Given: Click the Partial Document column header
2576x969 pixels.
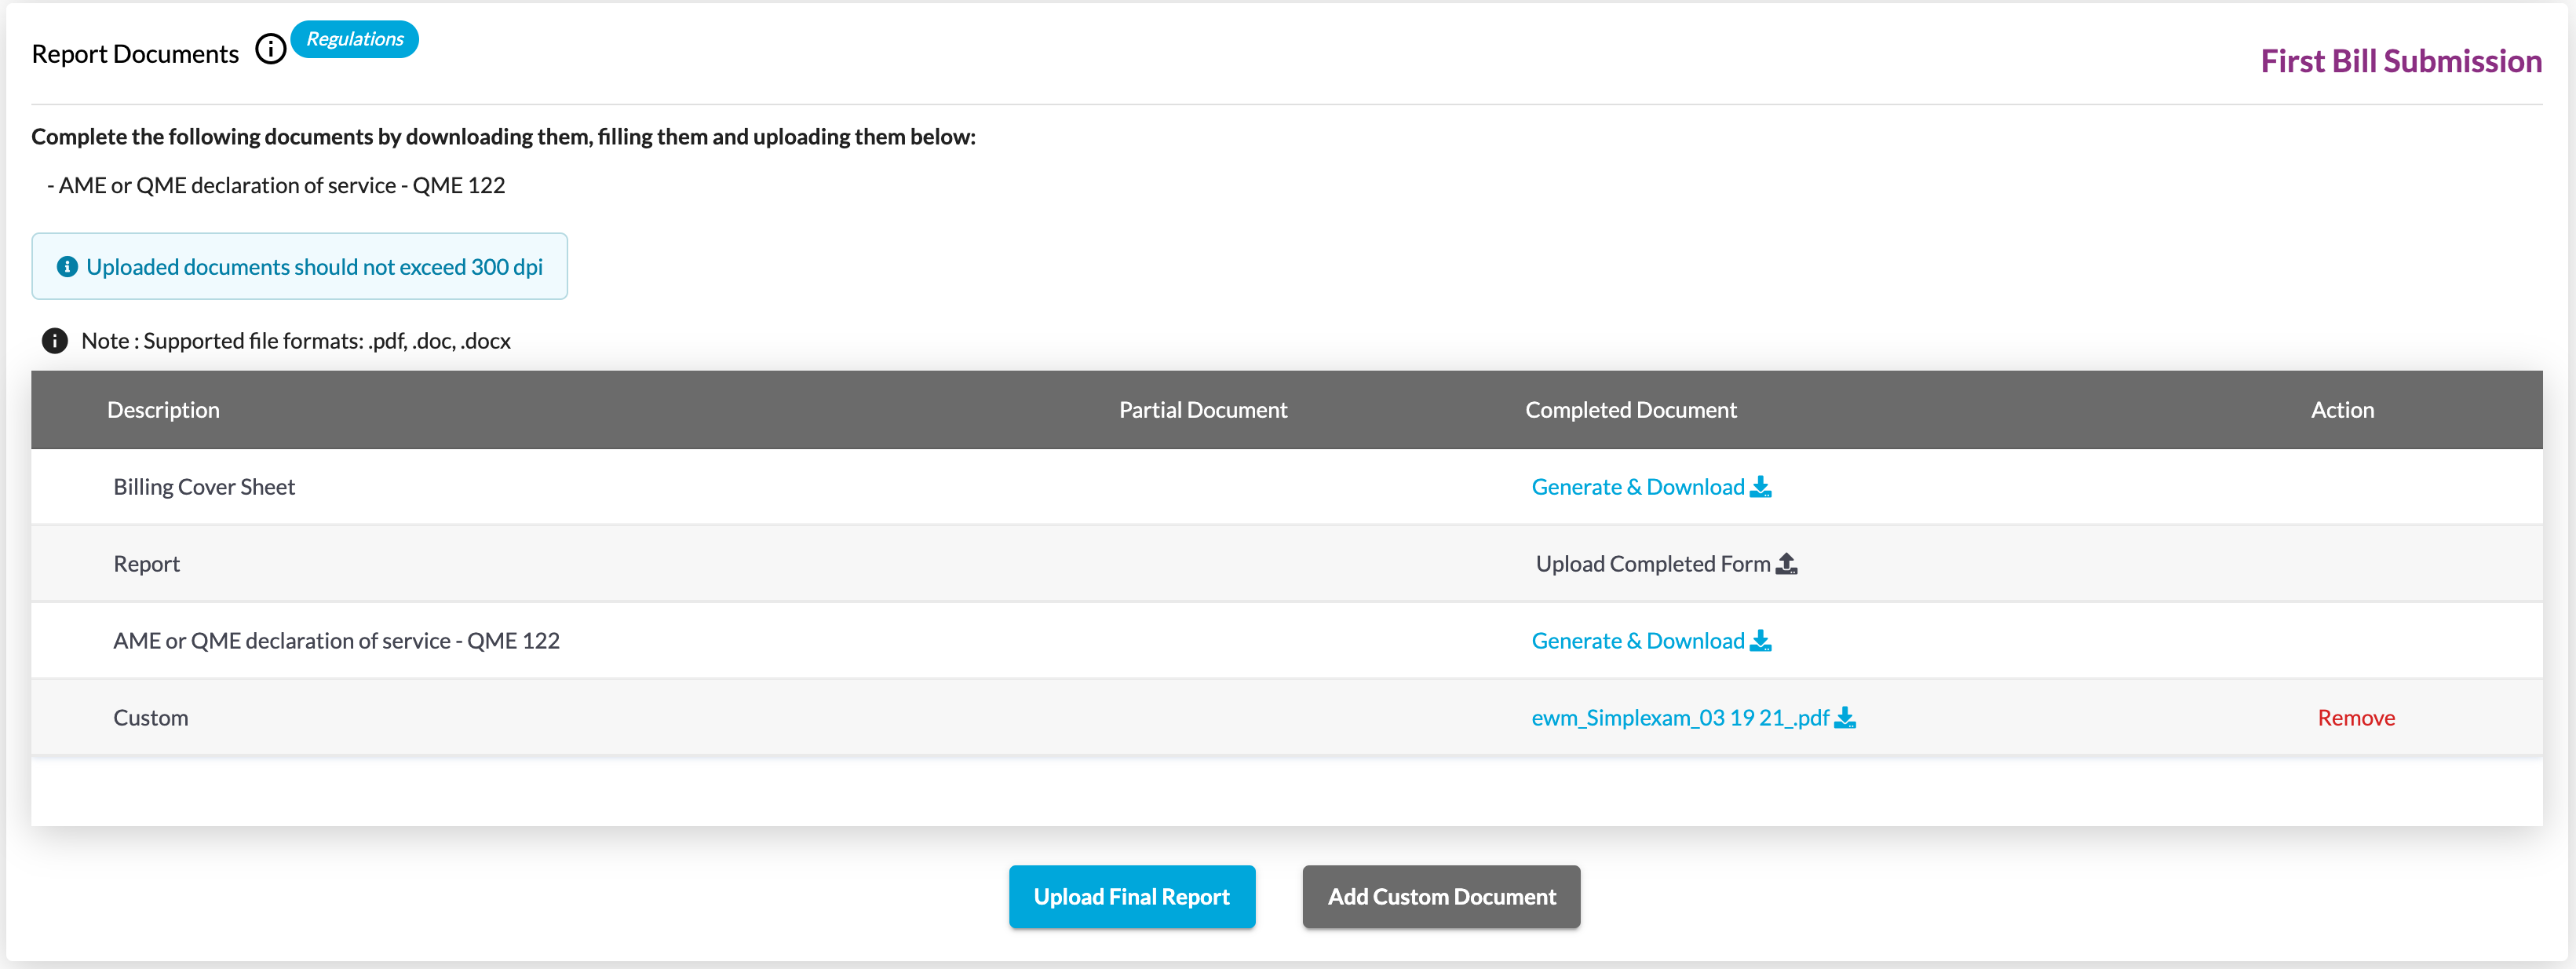Looking at the screenshot, I should click(x=1202, y=410).
